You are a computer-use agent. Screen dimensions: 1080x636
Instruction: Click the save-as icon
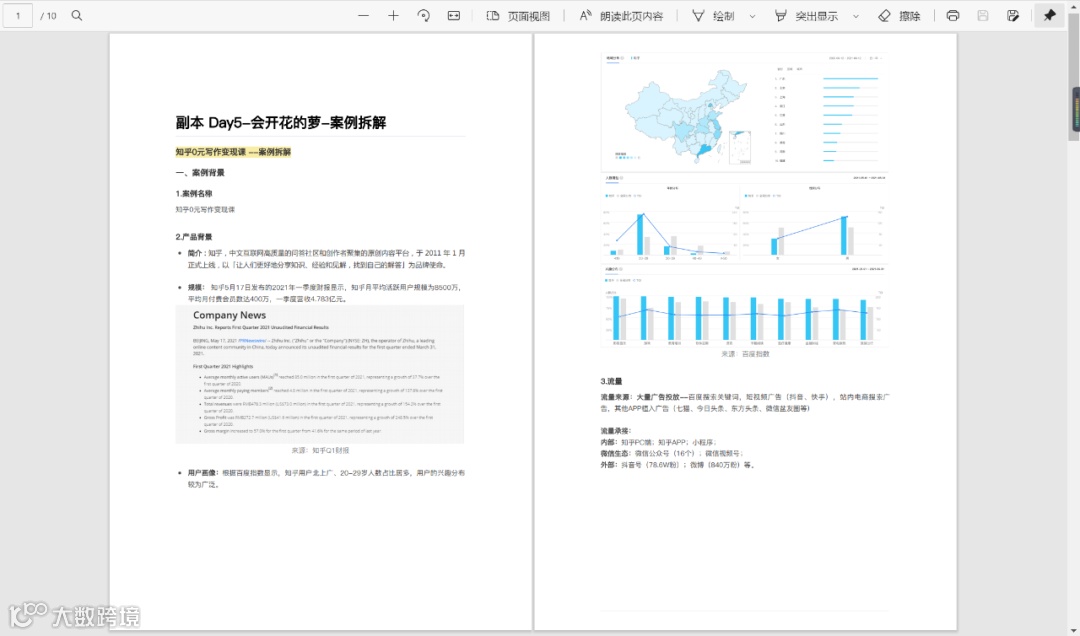pyautogui.click(x=1012, y=15)
